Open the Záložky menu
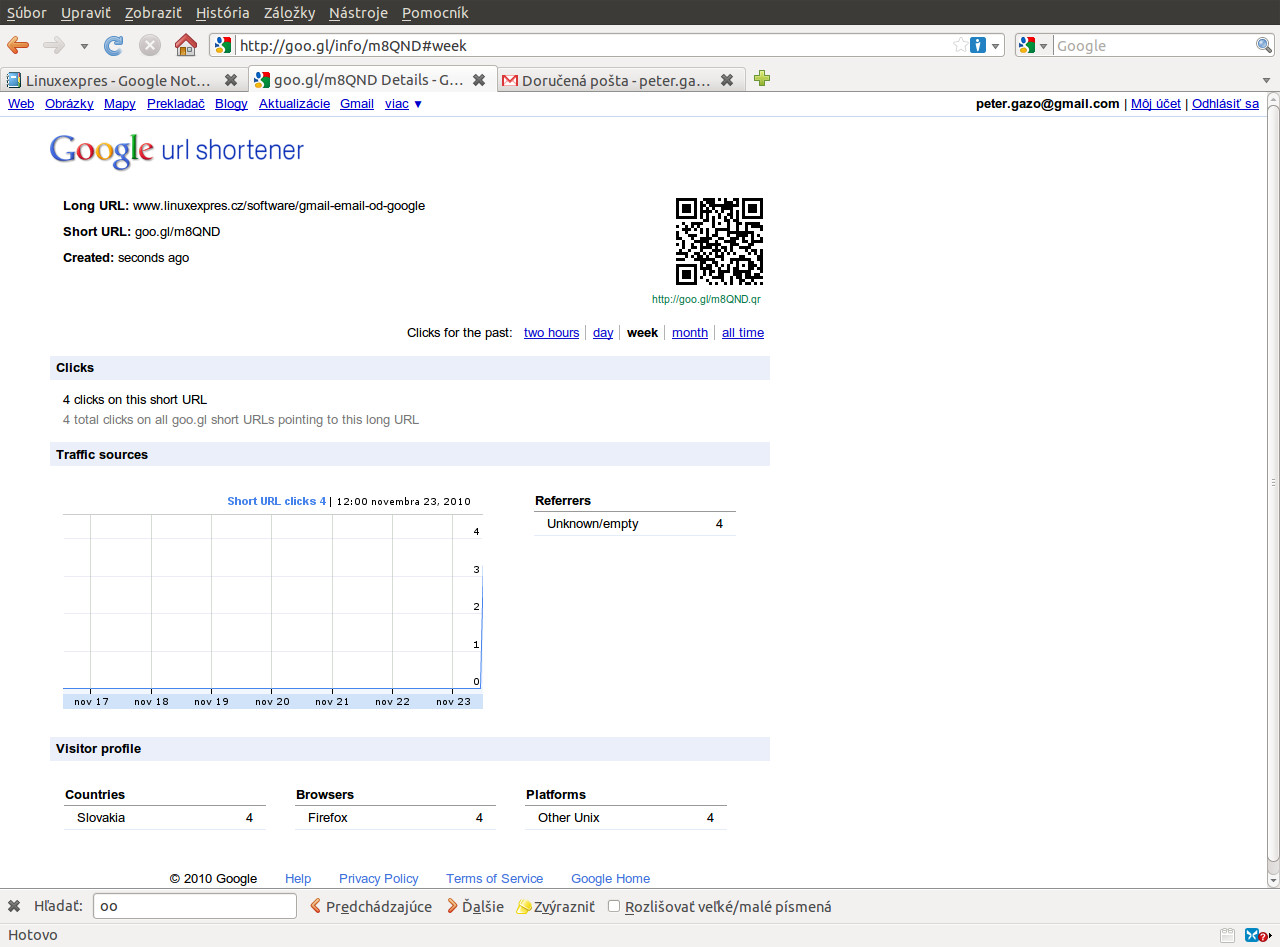The width and height of the screenshot is (1280, 947). tap(290, 13)
